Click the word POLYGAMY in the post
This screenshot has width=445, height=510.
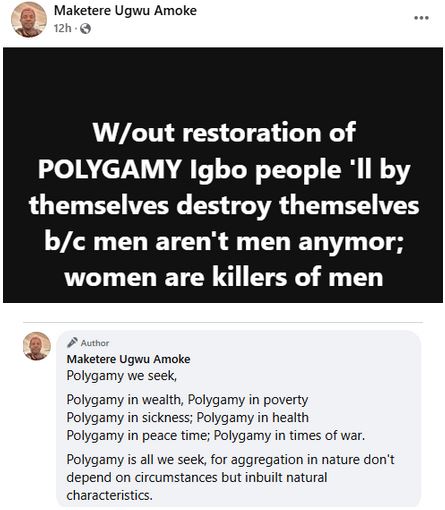pyautogui.click(x=110, y=169)
